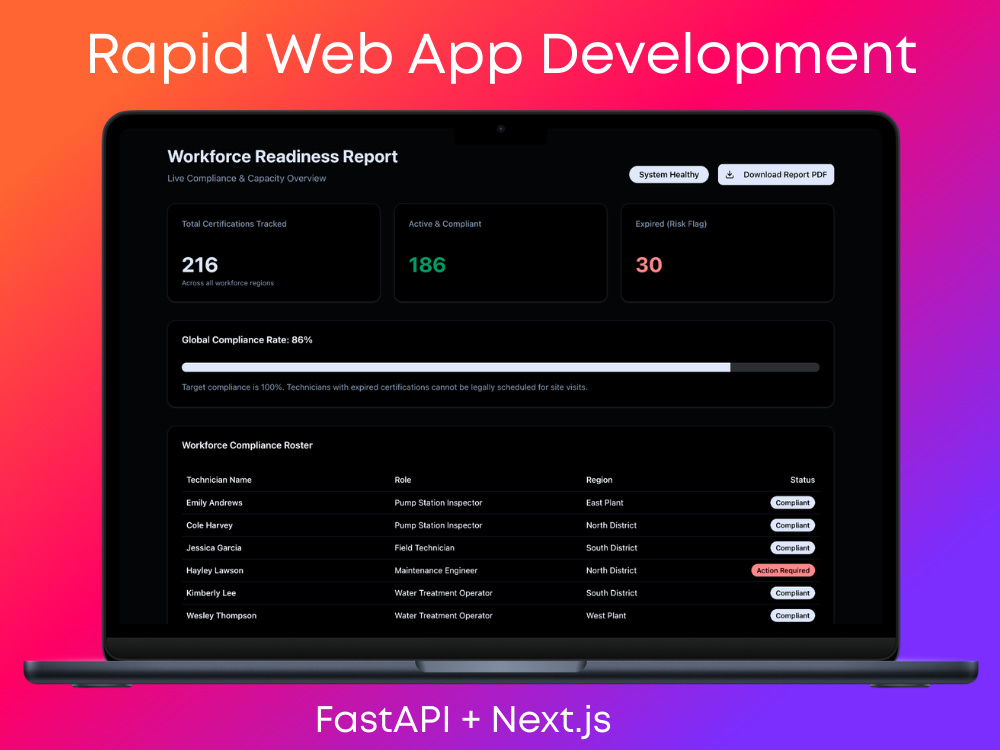
Task: Click the Download Report PDF button
Action: coord(776,175)
